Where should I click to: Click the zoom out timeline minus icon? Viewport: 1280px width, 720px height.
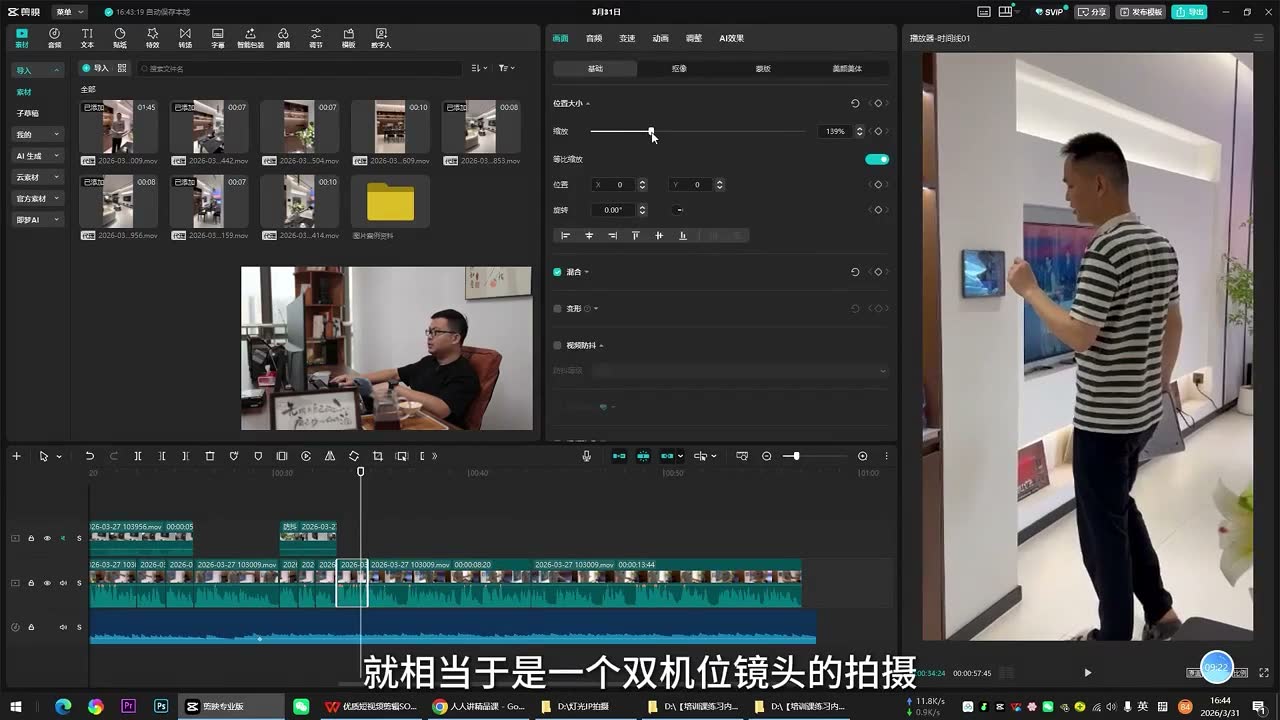pos(767,456)
